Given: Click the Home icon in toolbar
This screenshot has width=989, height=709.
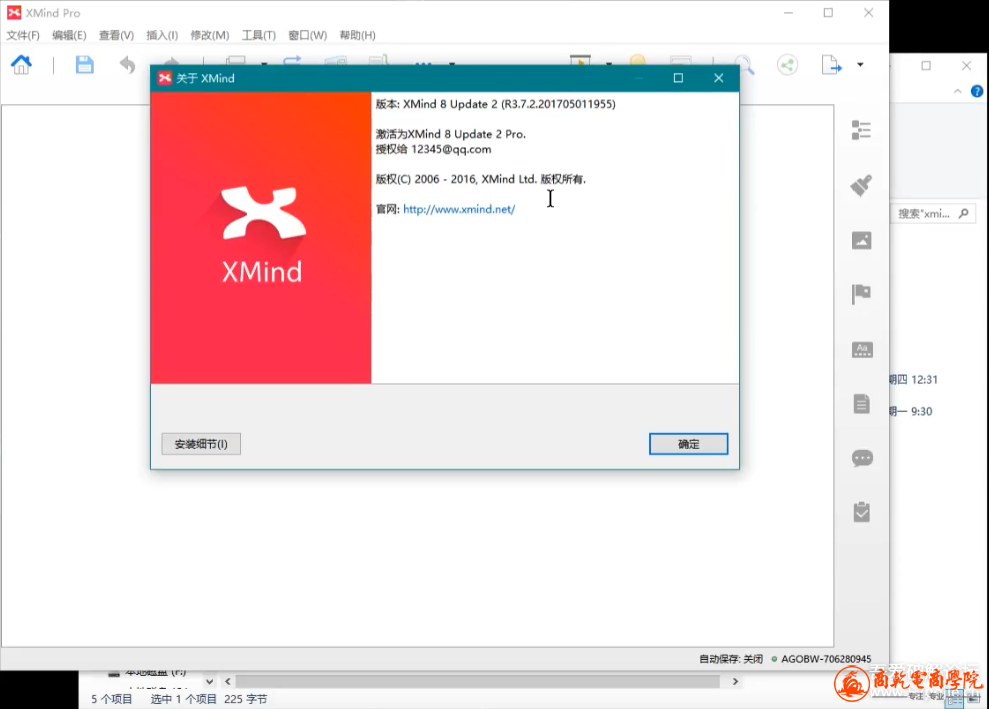Looking at the screenshot, I should click(21, 65).
